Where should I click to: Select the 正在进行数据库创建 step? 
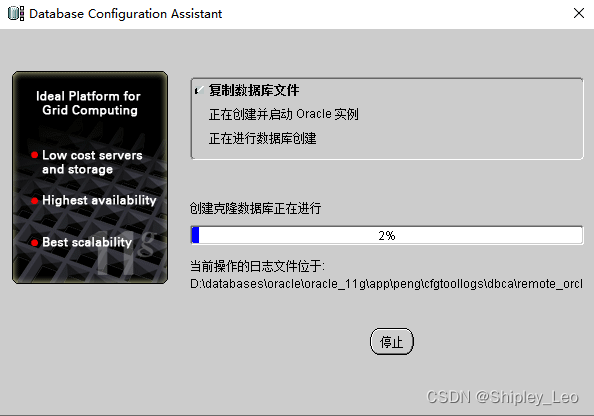pos(263,138)
